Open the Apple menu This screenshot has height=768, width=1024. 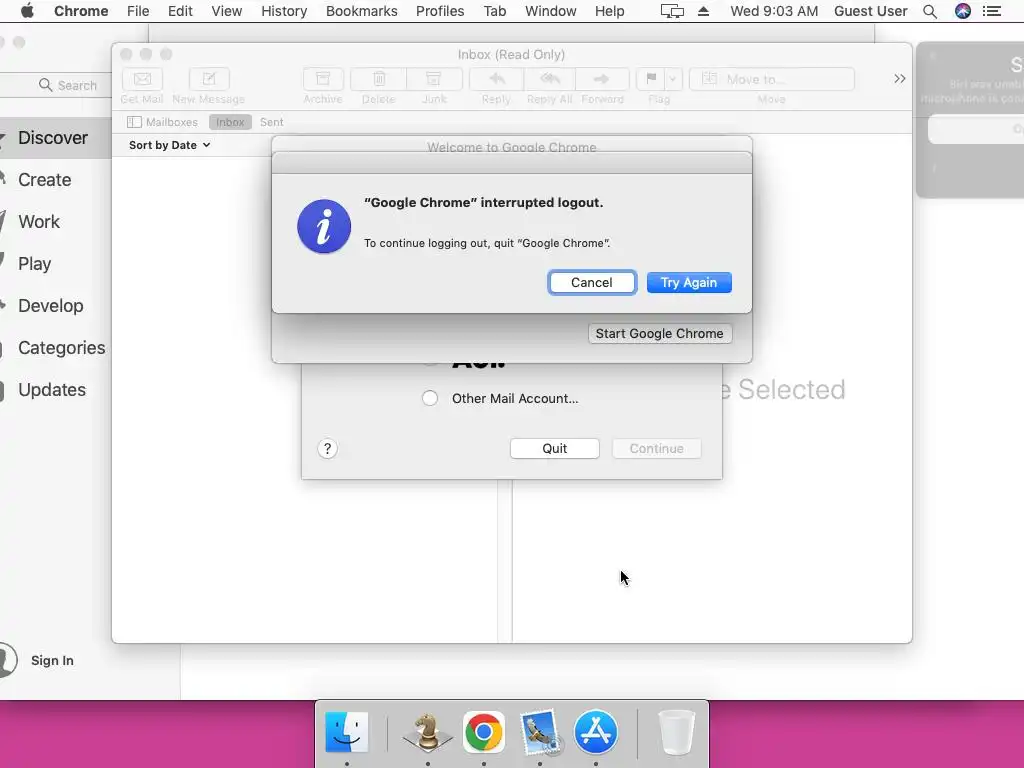click(27, 11)
